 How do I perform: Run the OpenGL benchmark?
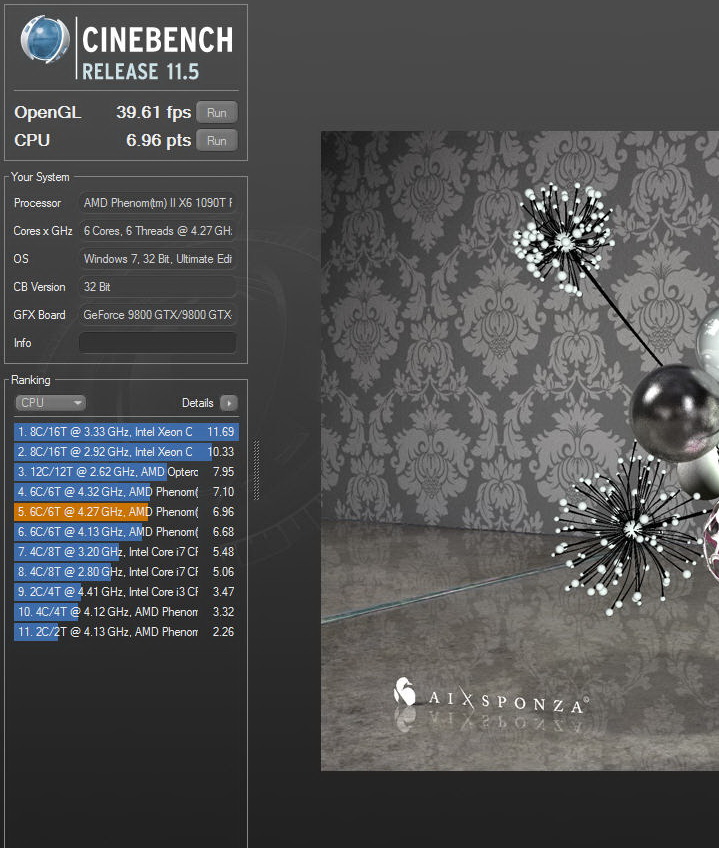tap(216, 112)
